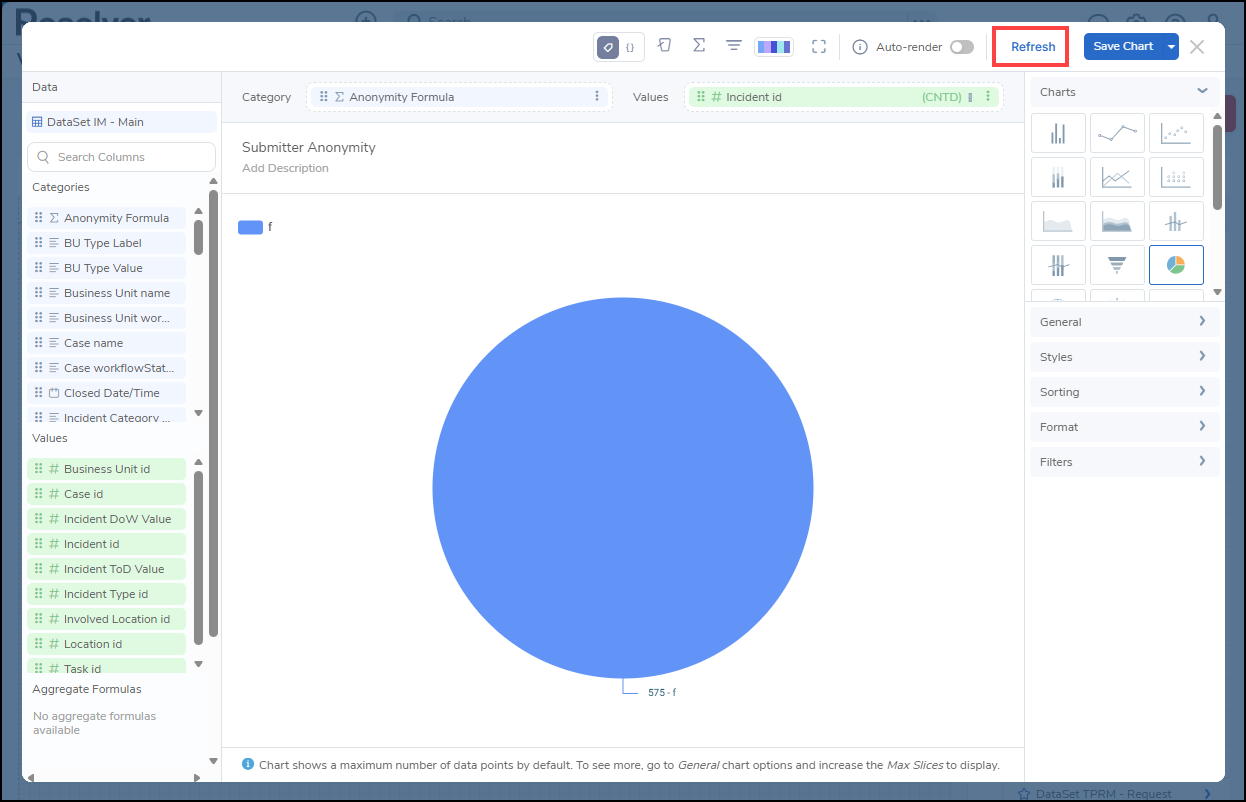The image size is (1246, 802).
Task: Click the blue pie chart slice
Action: [622, 488]
